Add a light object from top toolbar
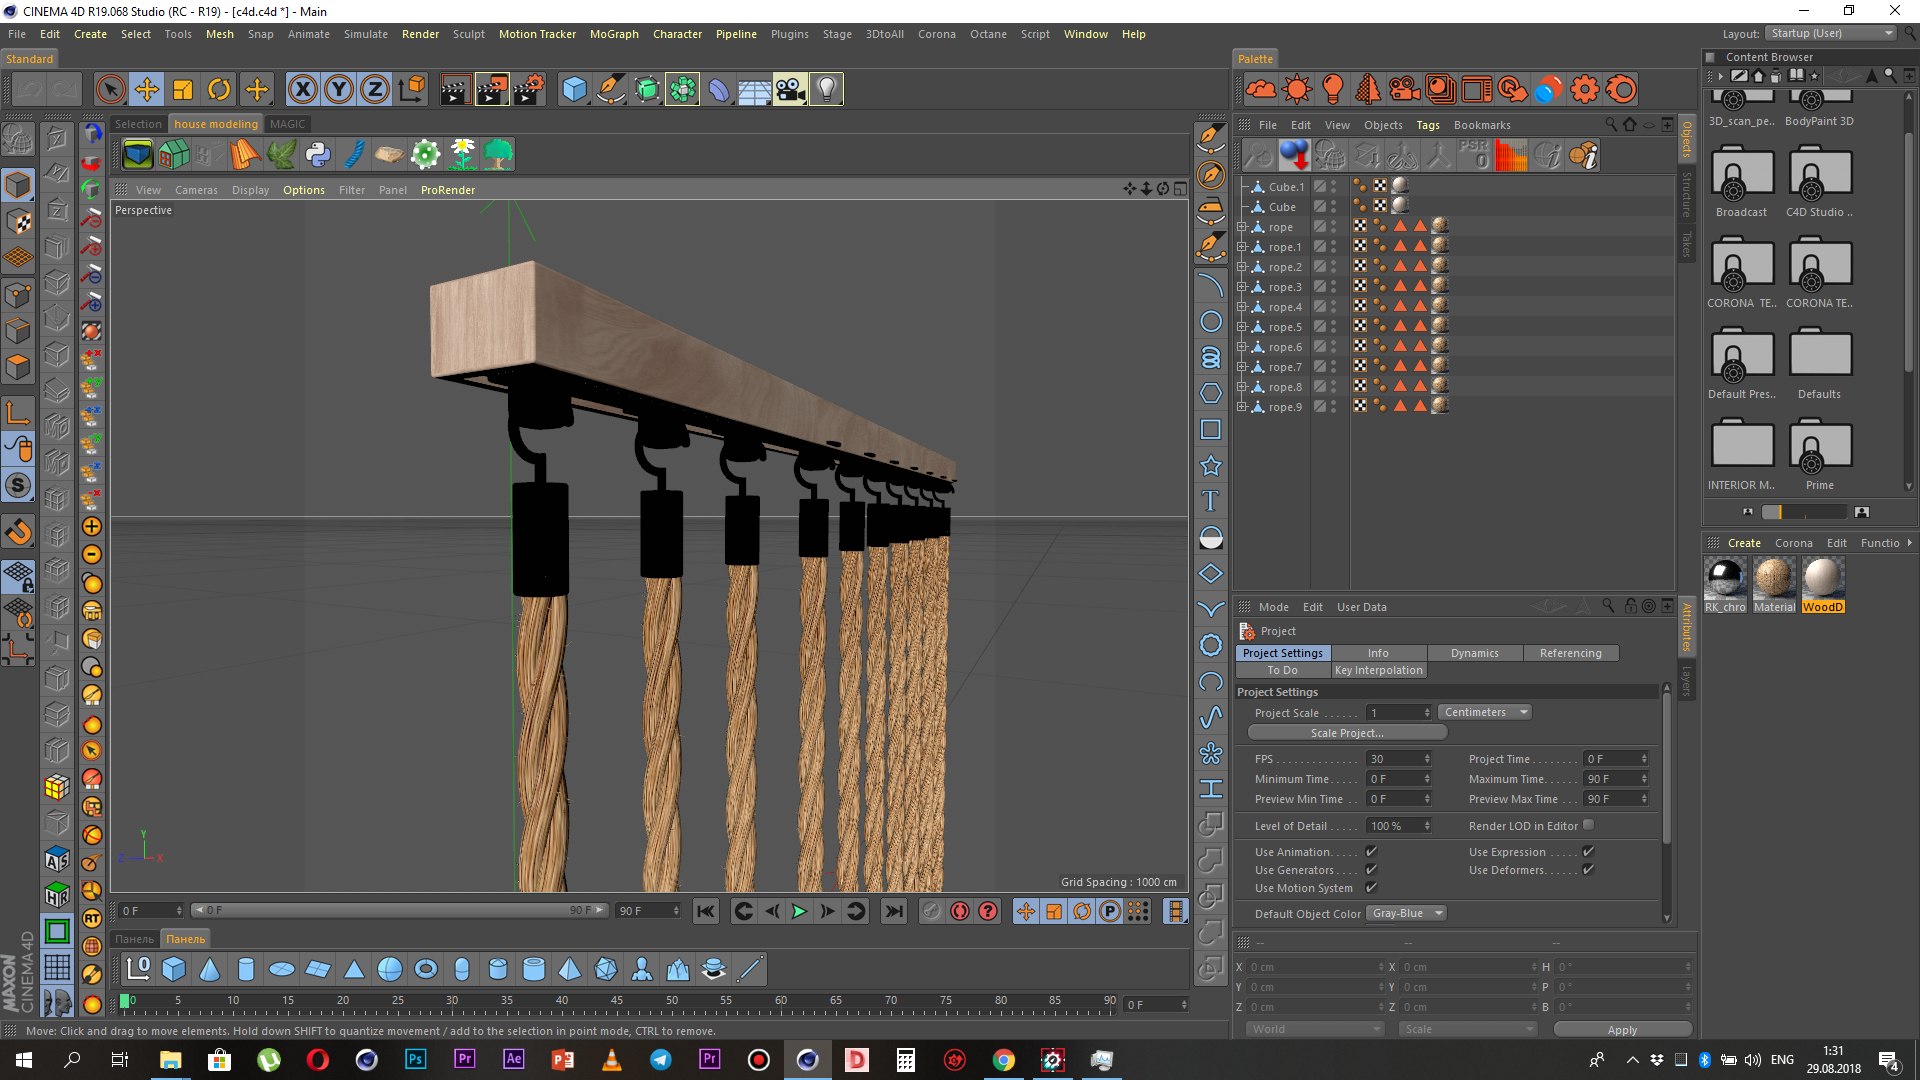The width and height of the screenshot is (1920, 1080). (826, 90)
